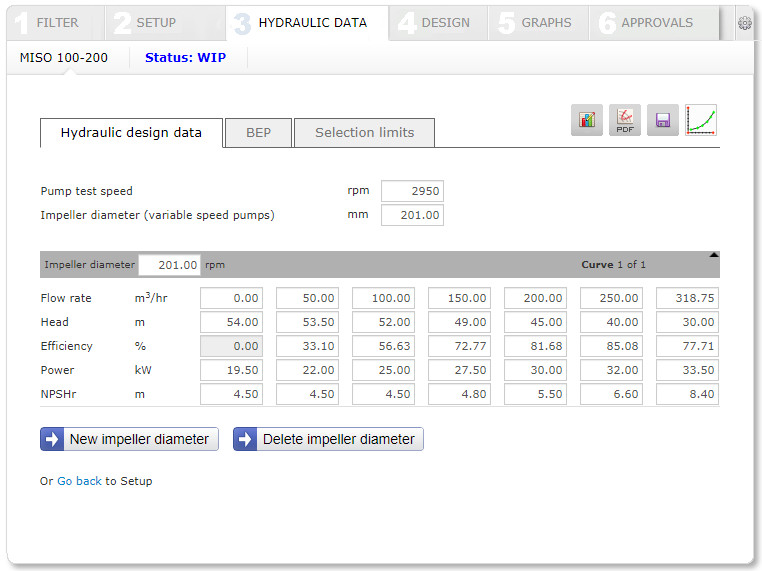Click the bar chart edit icon

pos(587,121)
